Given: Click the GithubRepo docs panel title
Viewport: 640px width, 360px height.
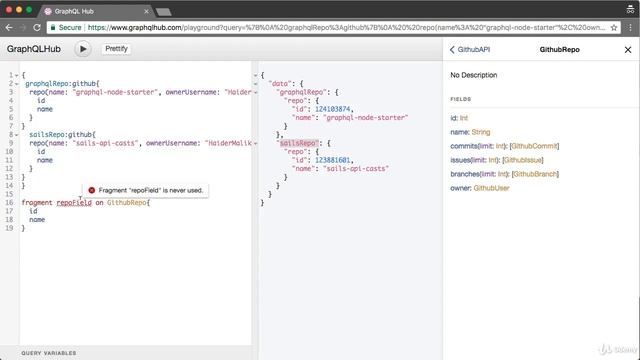Looking at the screenshot, I should point(560,49).
